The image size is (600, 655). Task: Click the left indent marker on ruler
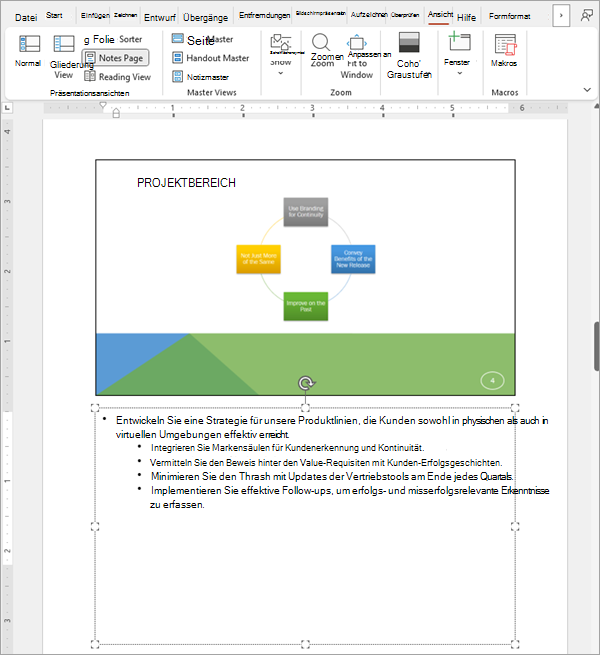[x=116, y=113]
